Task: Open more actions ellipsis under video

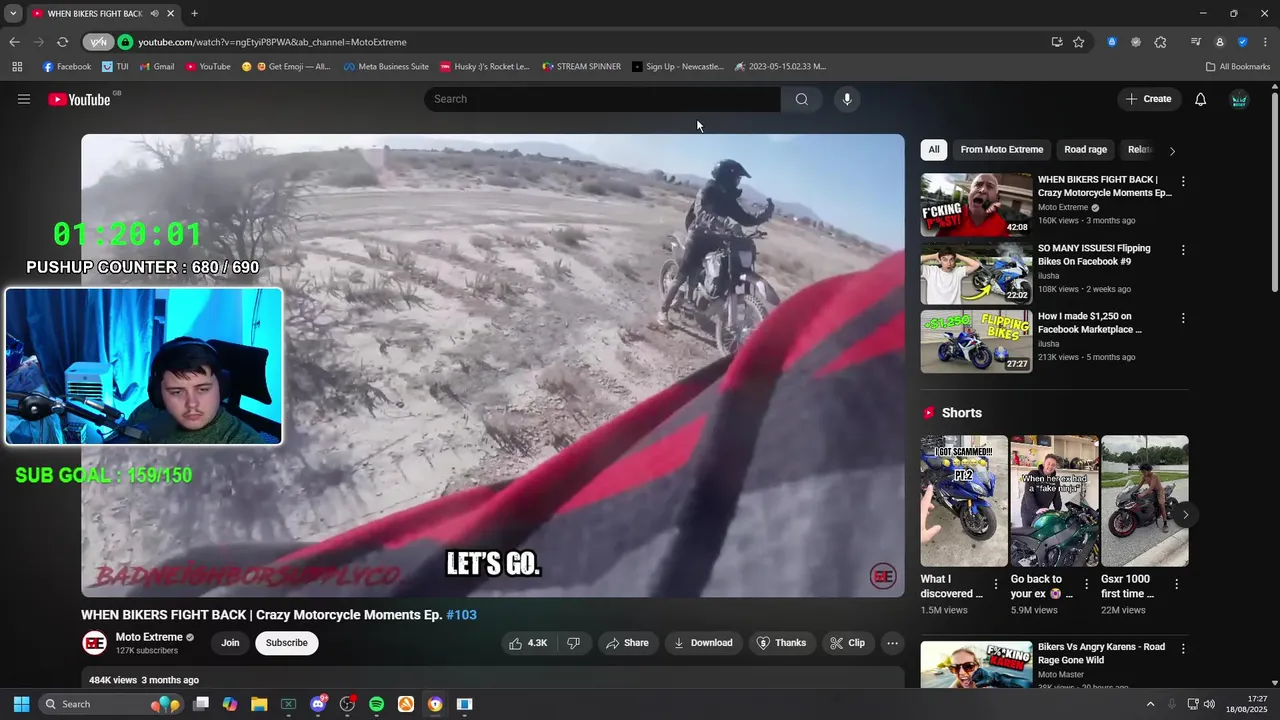Action: (893, 643)
